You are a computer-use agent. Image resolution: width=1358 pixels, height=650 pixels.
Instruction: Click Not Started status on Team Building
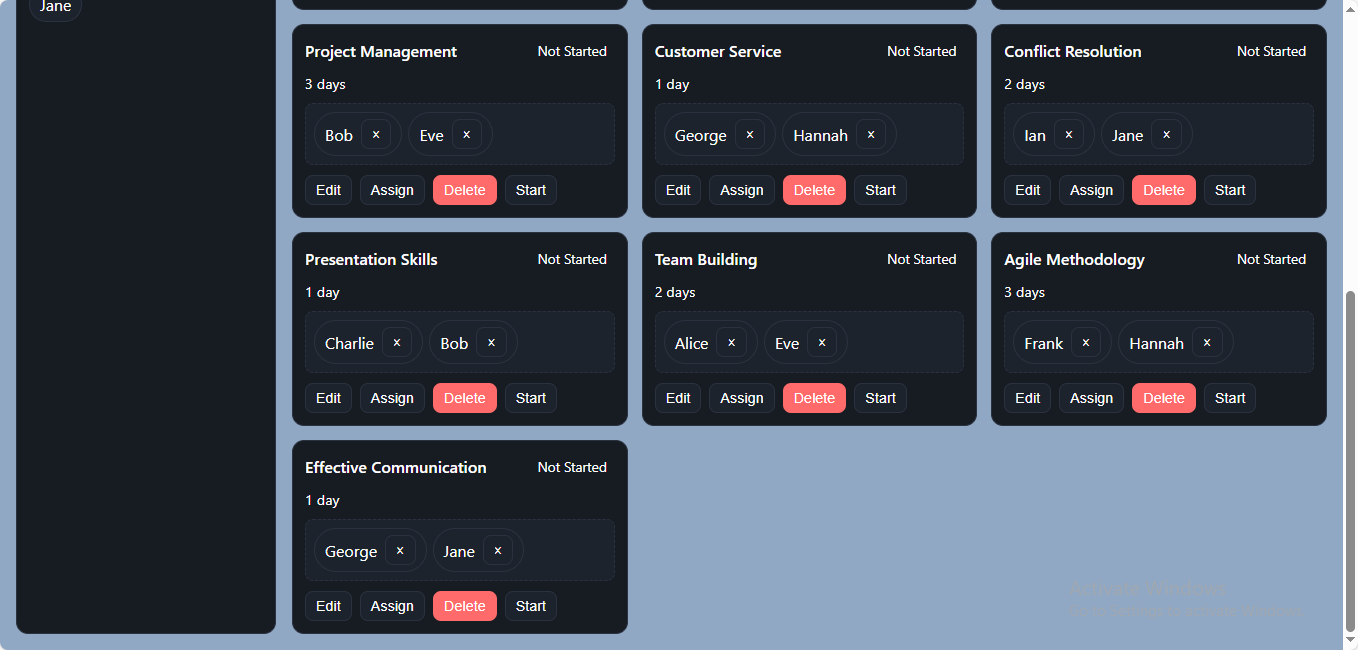click(x=922, y=259)
